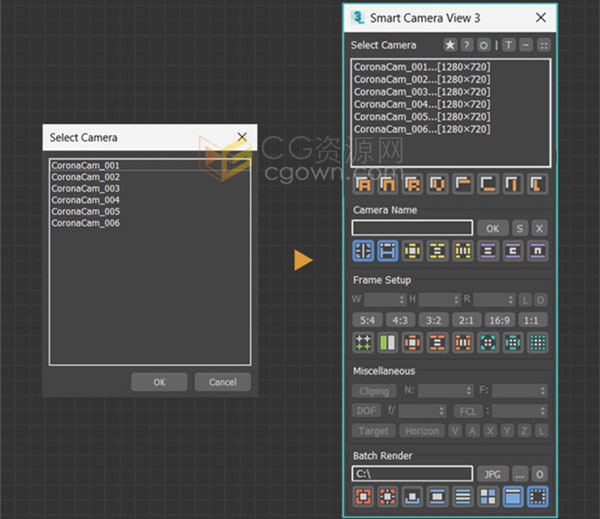Click the star icon beside Select Camera
The width and height of the screenshot is (600, 519).
coord(451,46)
